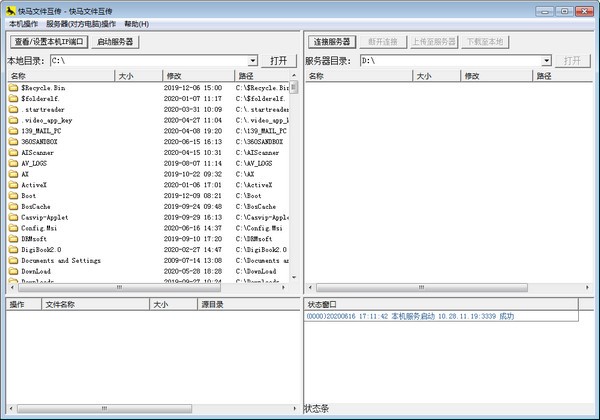Sort local files by 修改 column header
600x420 pixels.
[x=198, y=76]
